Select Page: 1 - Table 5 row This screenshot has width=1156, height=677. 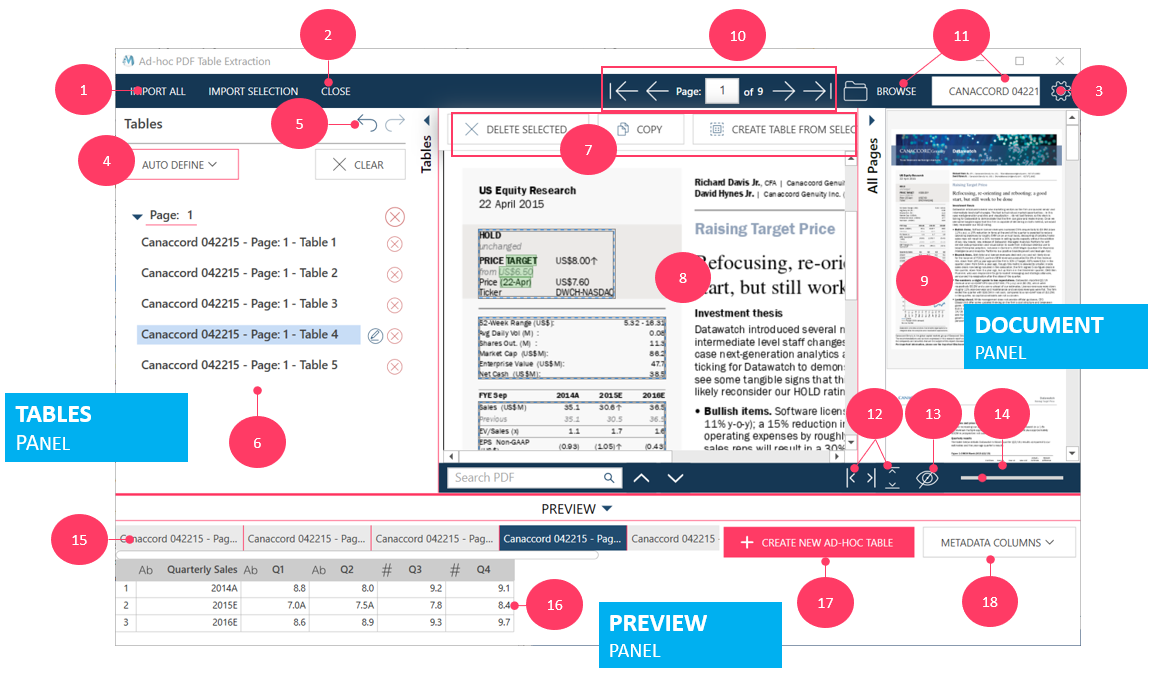coord(239,365)
